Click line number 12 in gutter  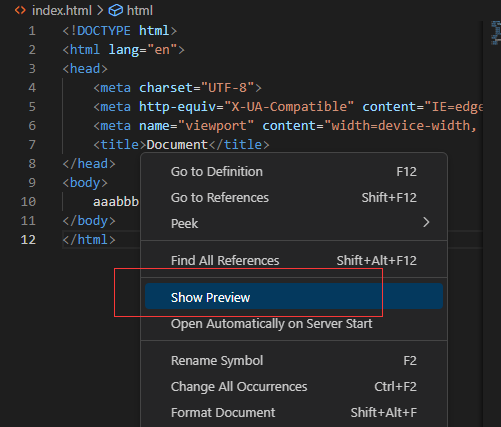tap(28, 240)
